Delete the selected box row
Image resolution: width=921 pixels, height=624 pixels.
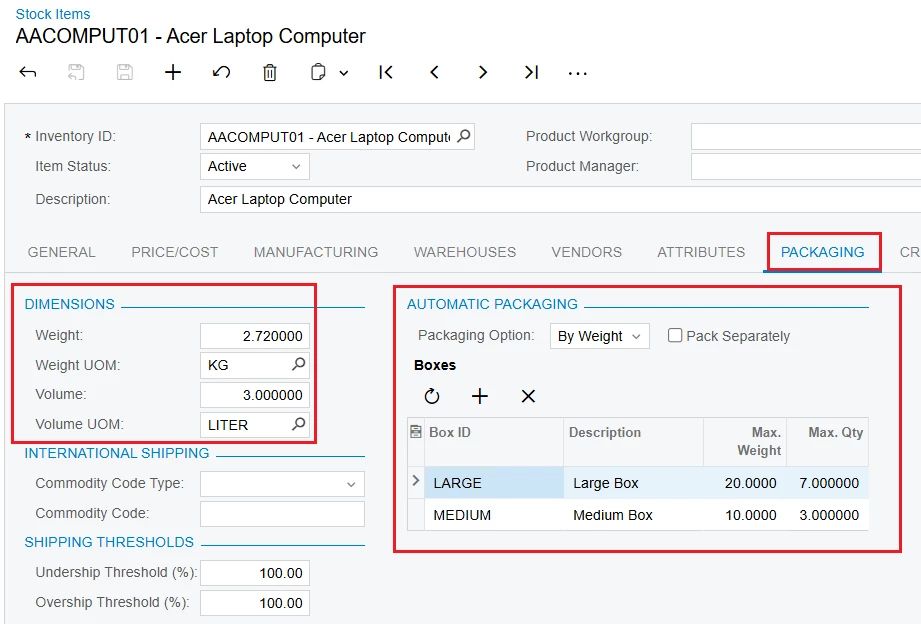528,396
